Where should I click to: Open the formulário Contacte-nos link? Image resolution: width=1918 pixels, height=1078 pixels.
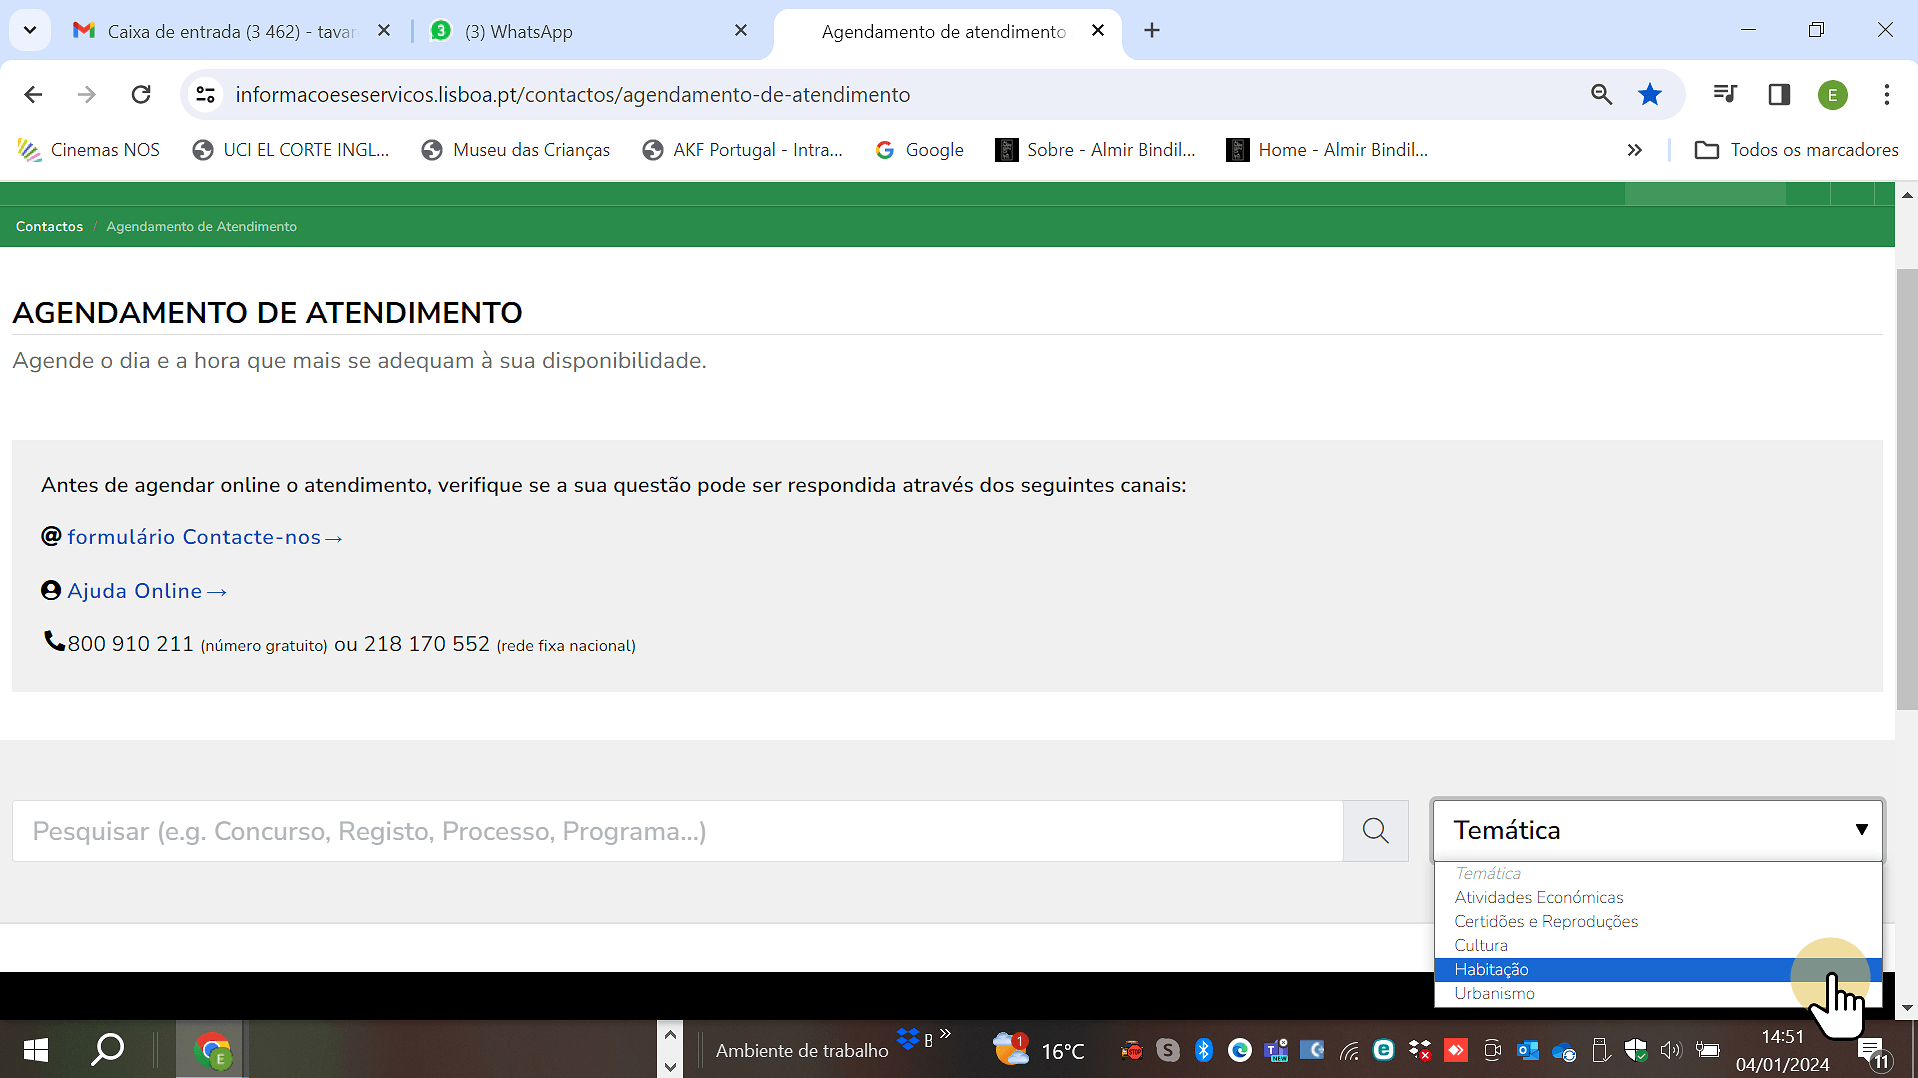pos(195,537)
